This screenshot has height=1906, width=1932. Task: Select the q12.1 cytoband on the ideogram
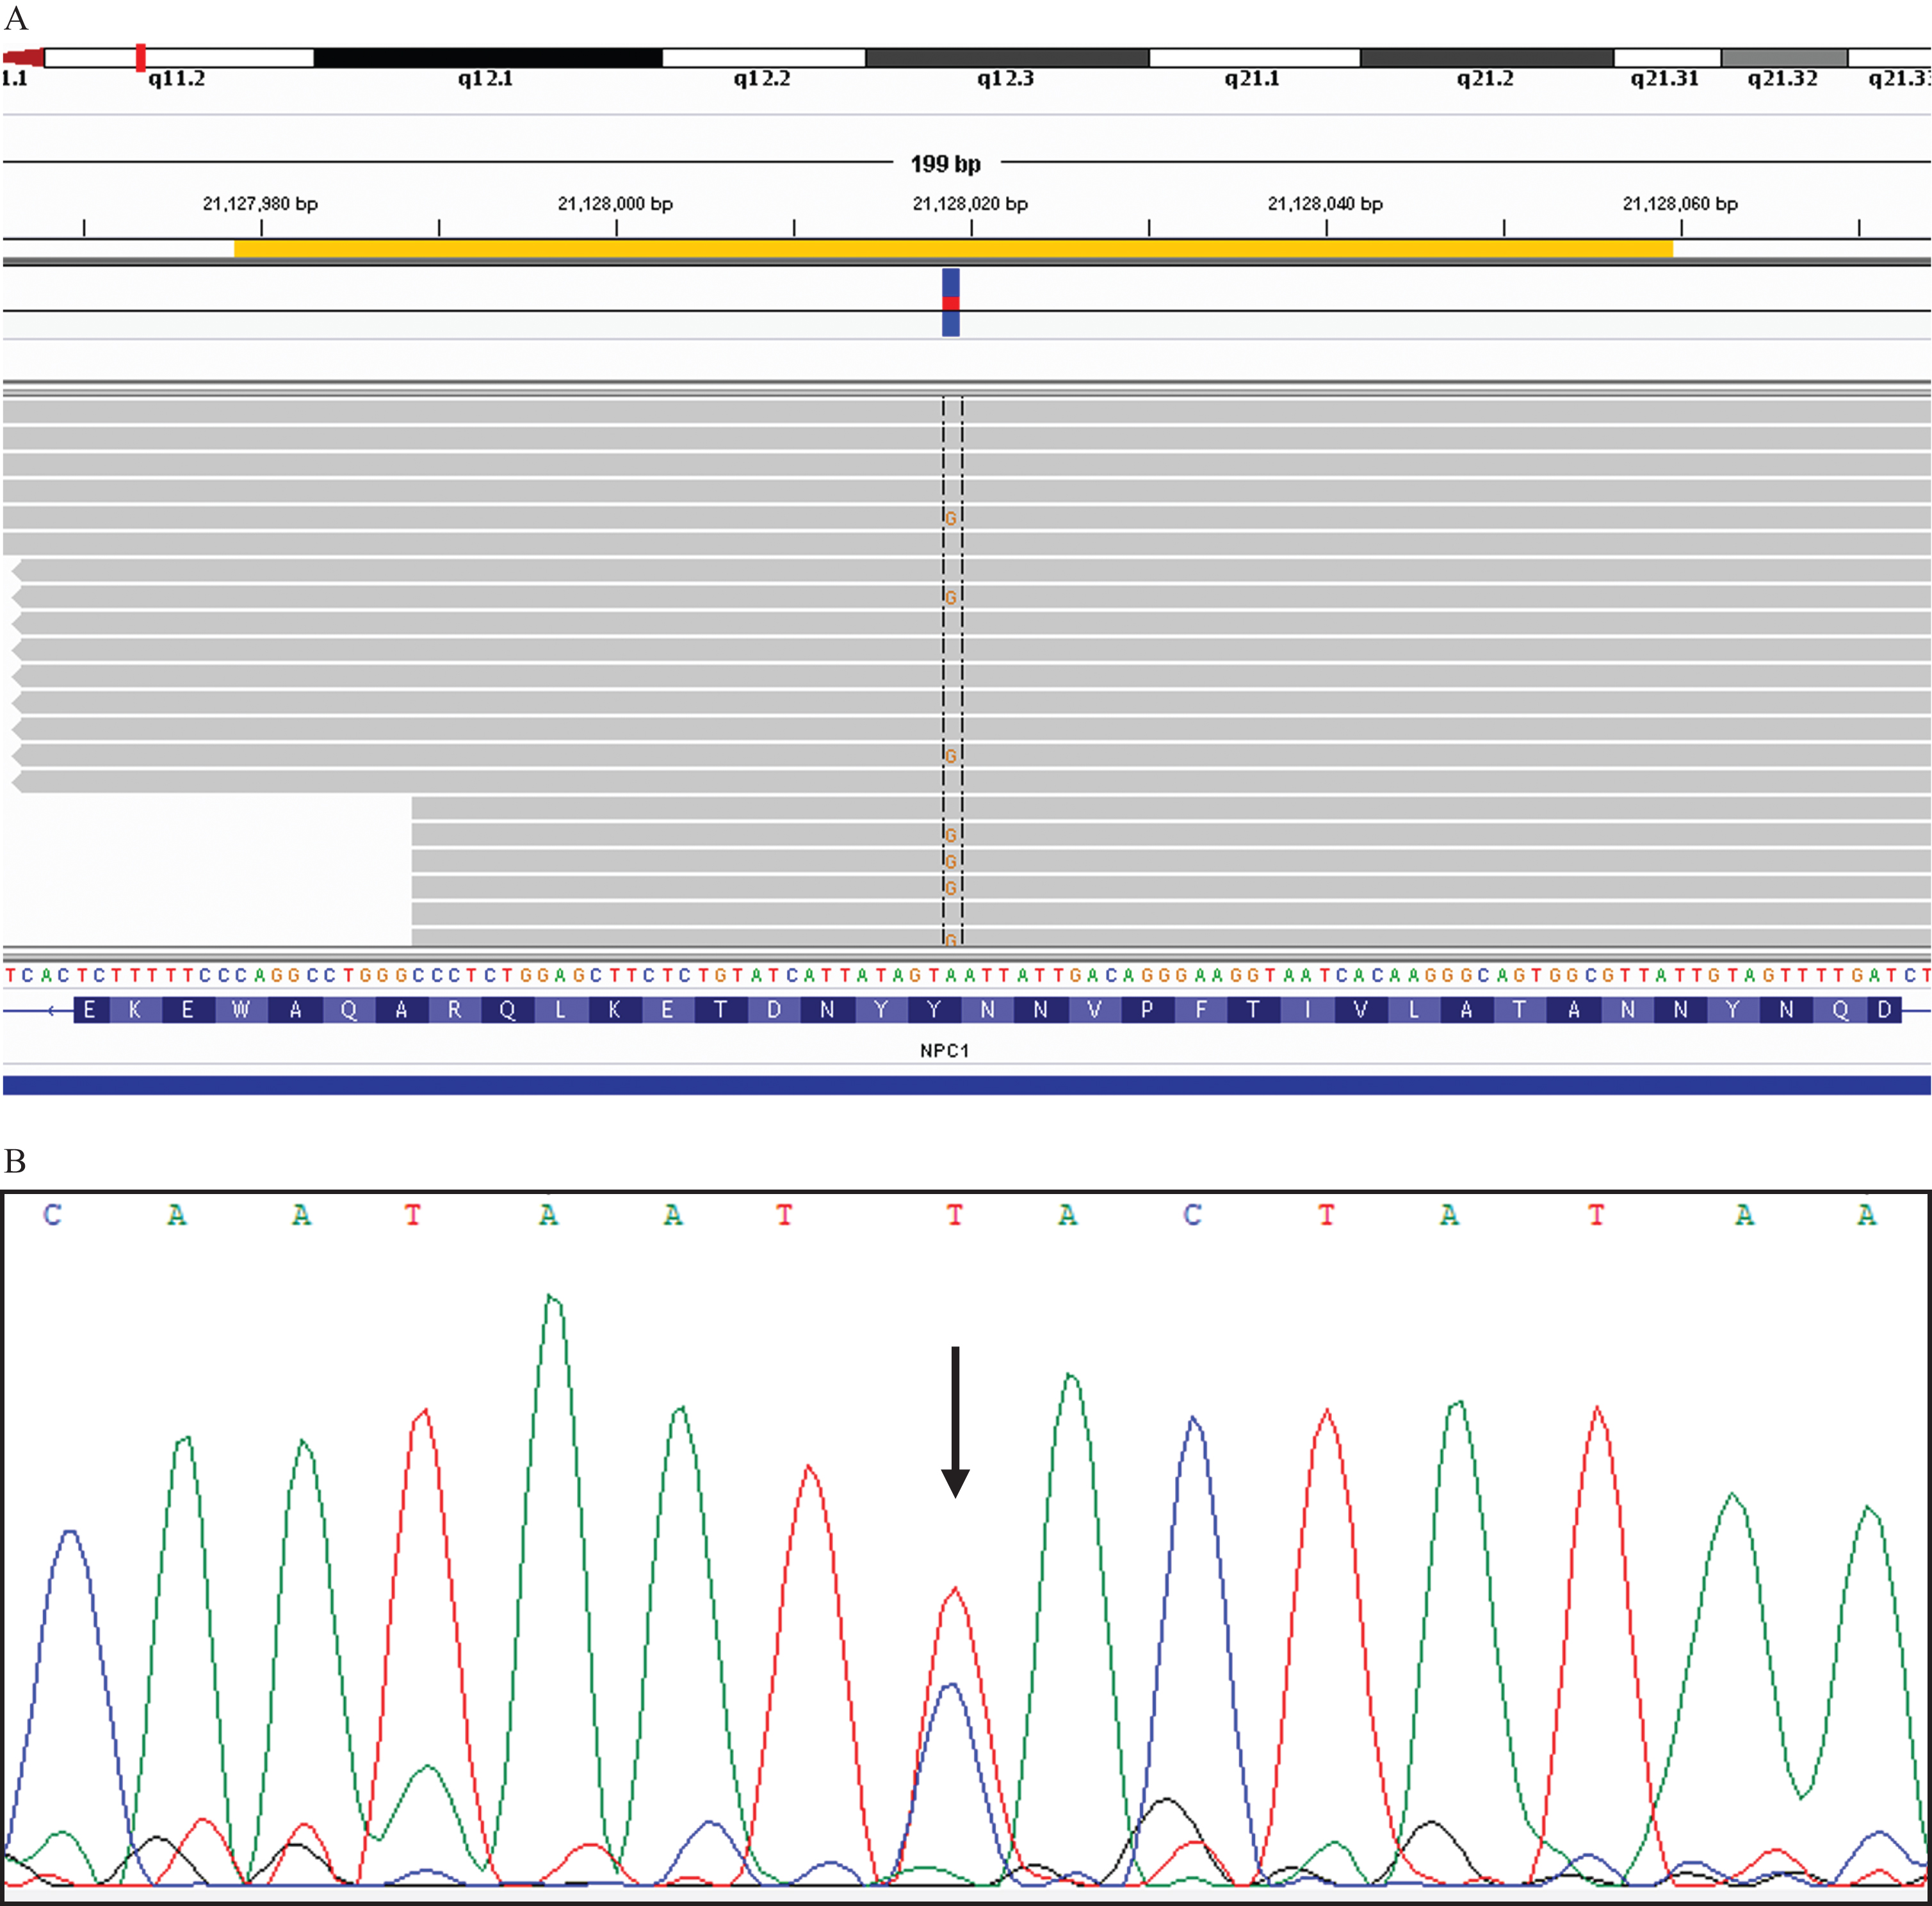point(488,58)
